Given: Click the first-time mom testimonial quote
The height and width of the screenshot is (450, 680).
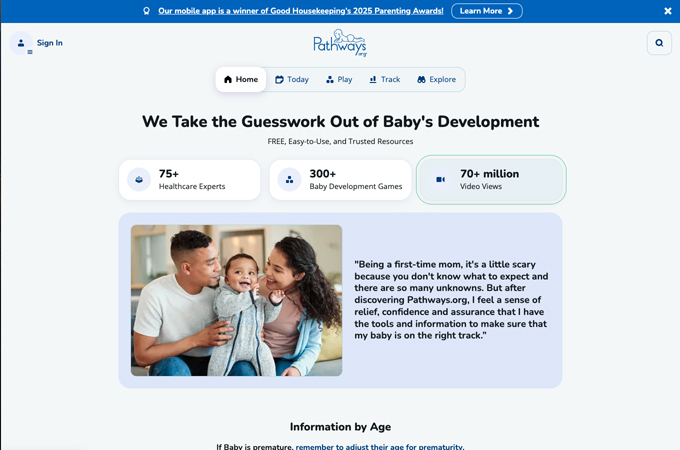Looking at the screenshot, I should 451,300.
